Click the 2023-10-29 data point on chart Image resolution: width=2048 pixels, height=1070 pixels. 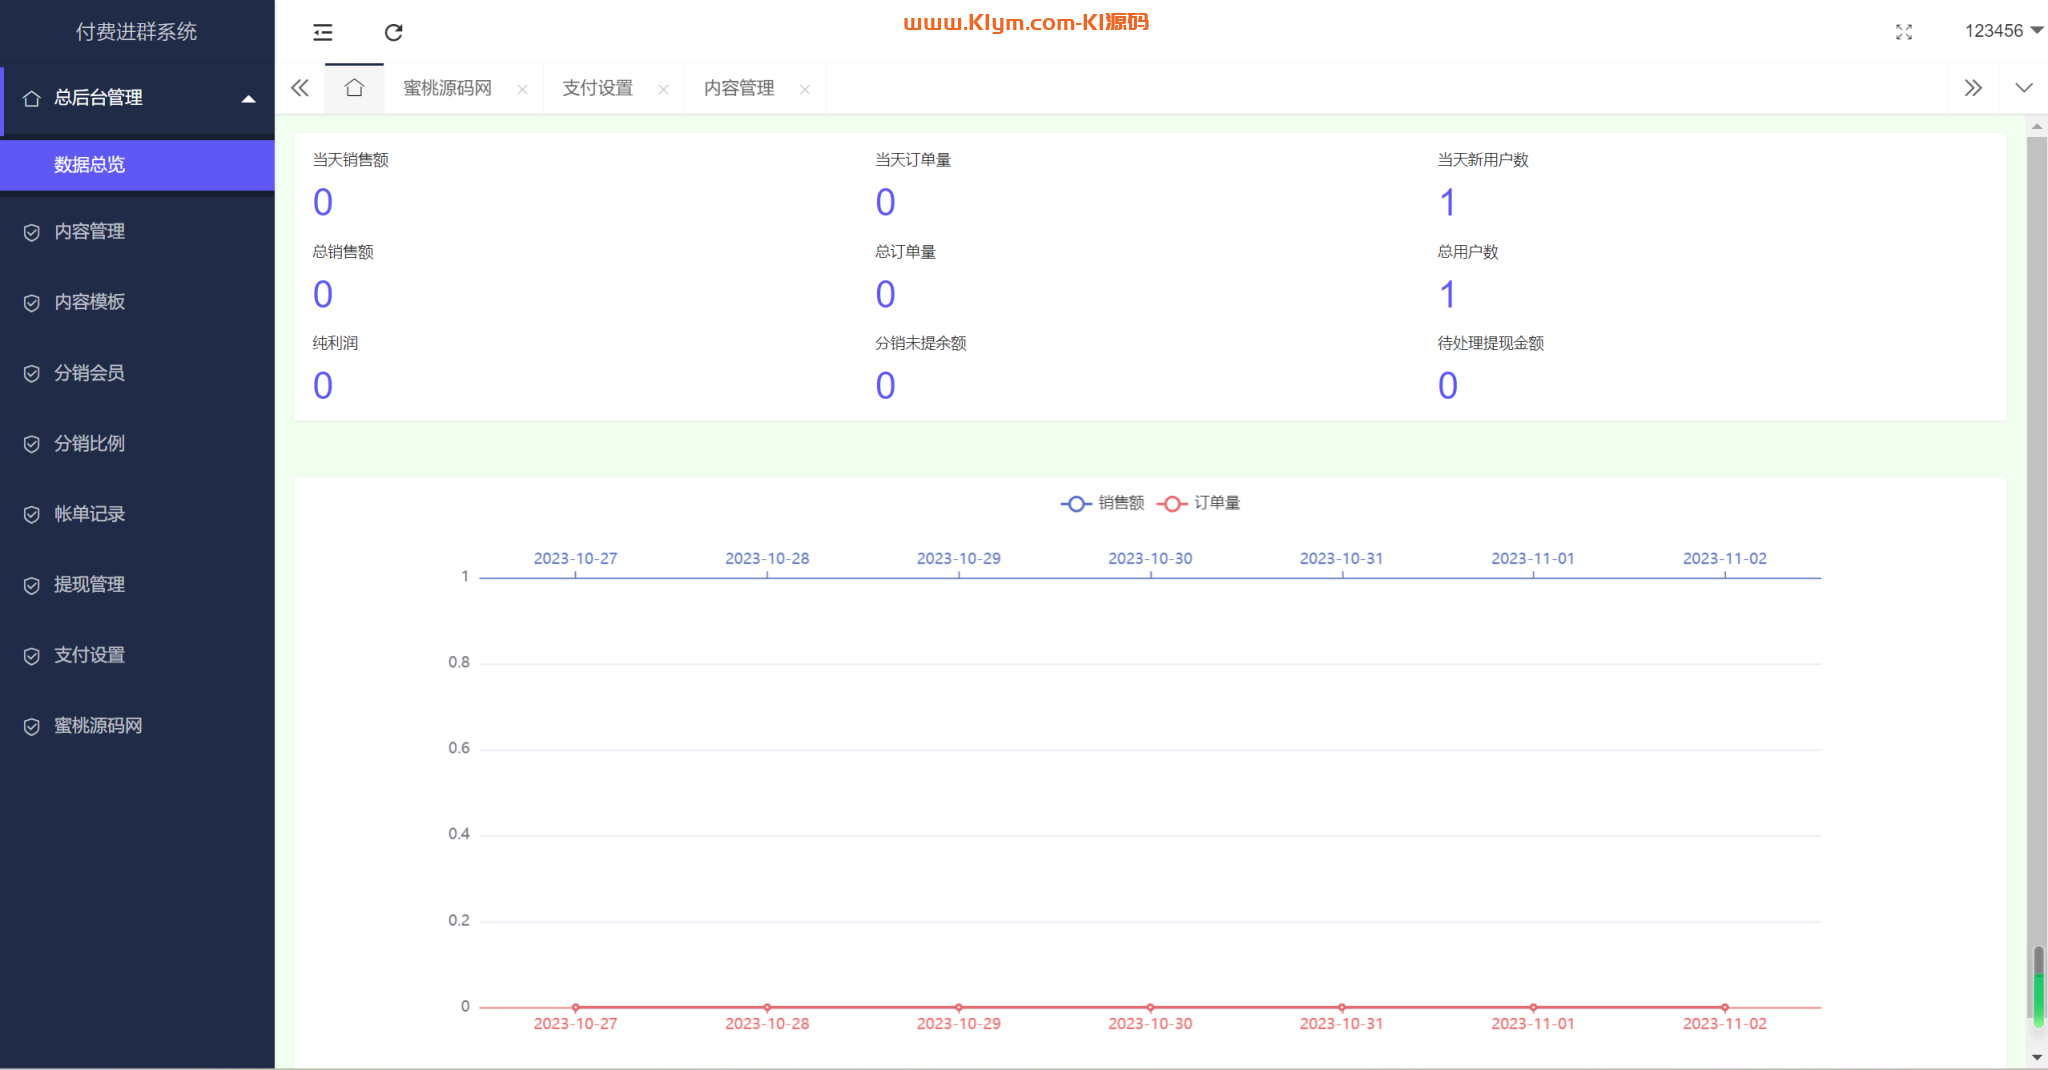pyautogui.click(x=959, y=1007)
